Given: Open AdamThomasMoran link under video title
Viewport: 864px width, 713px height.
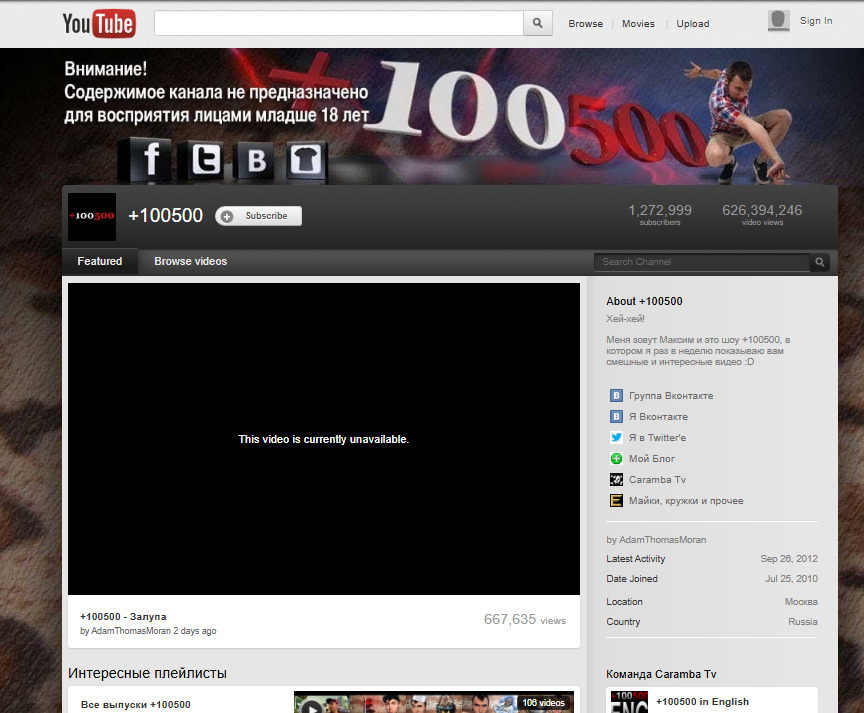Looking at the screenshot, I should [x=131, y=631].
